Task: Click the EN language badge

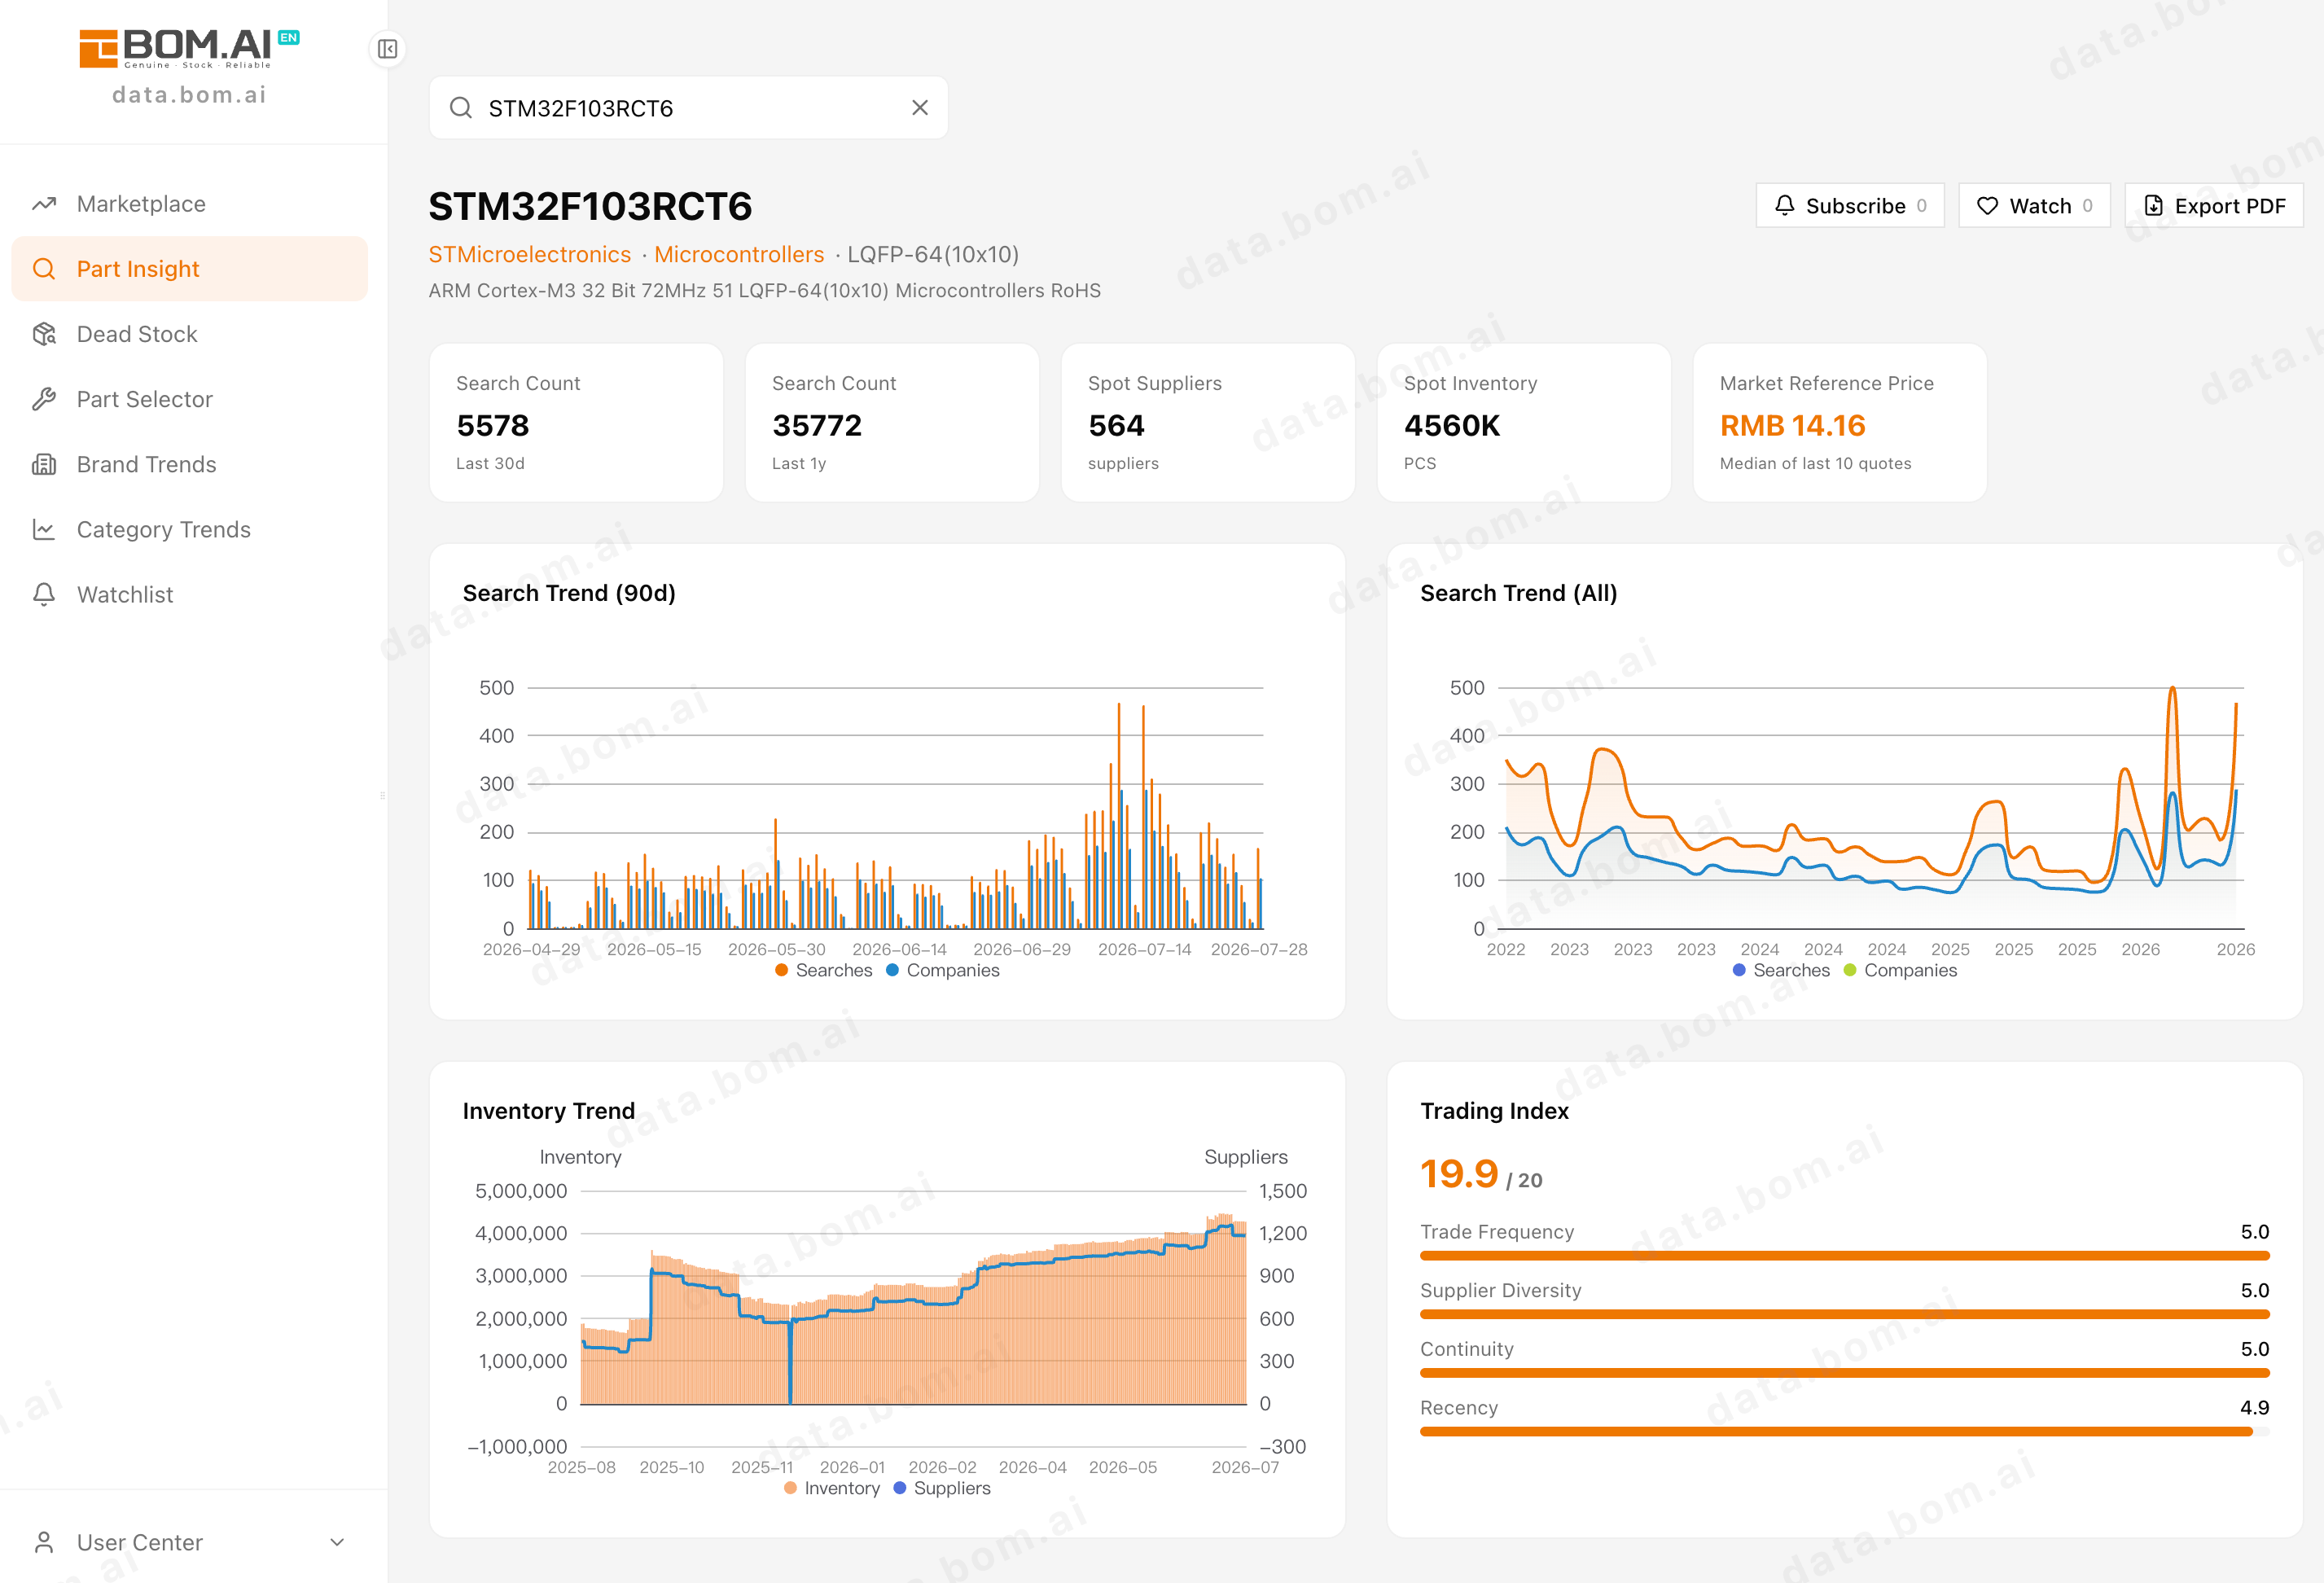Action: tap(289, 37)
